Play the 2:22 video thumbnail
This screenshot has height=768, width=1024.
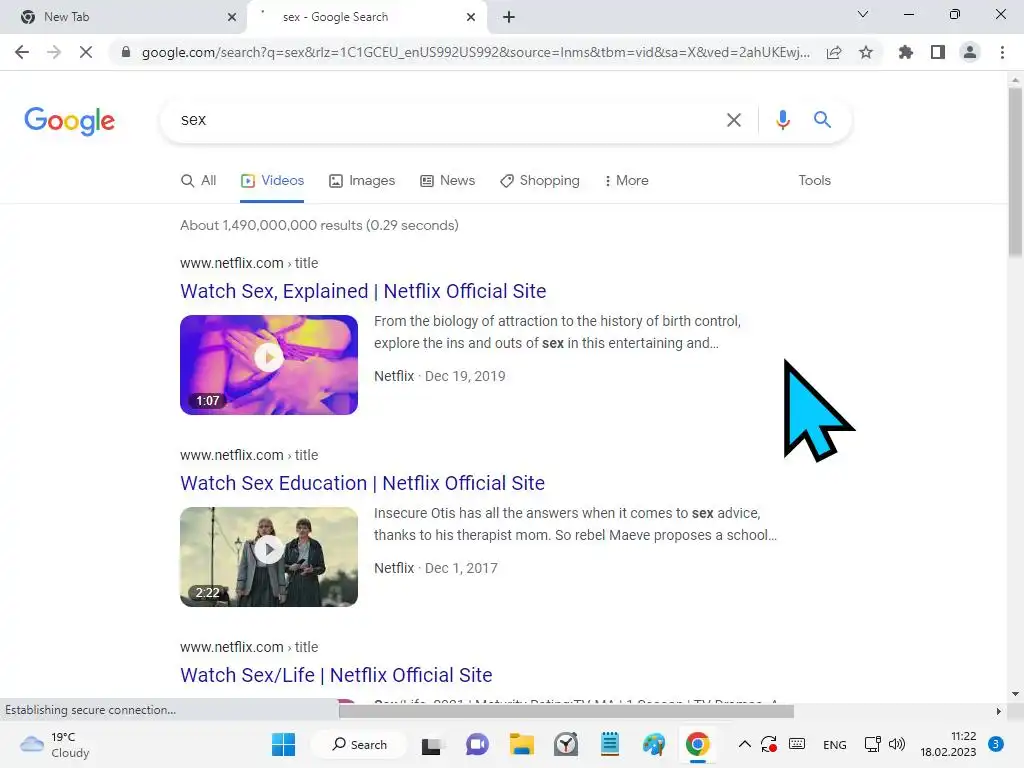pyautogui.click(x=269, y=556)
